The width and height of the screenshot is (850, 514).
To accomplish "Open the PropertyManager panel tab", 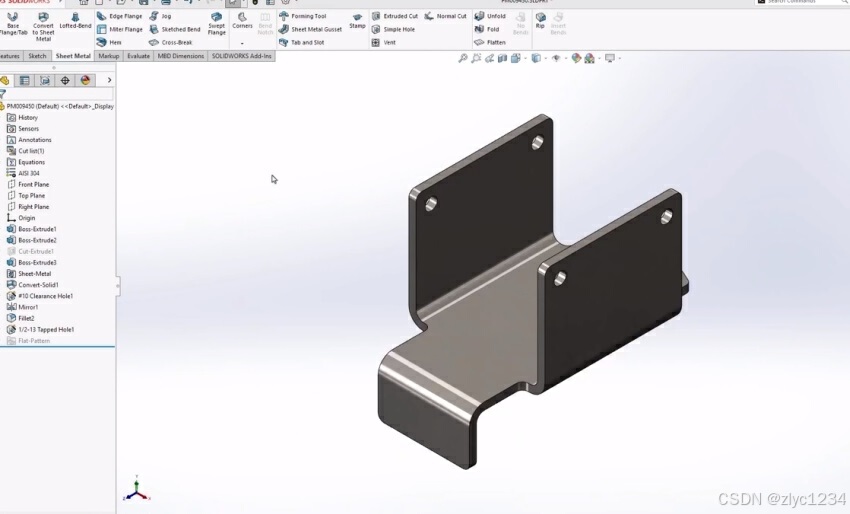I will (x=24, y=80).
